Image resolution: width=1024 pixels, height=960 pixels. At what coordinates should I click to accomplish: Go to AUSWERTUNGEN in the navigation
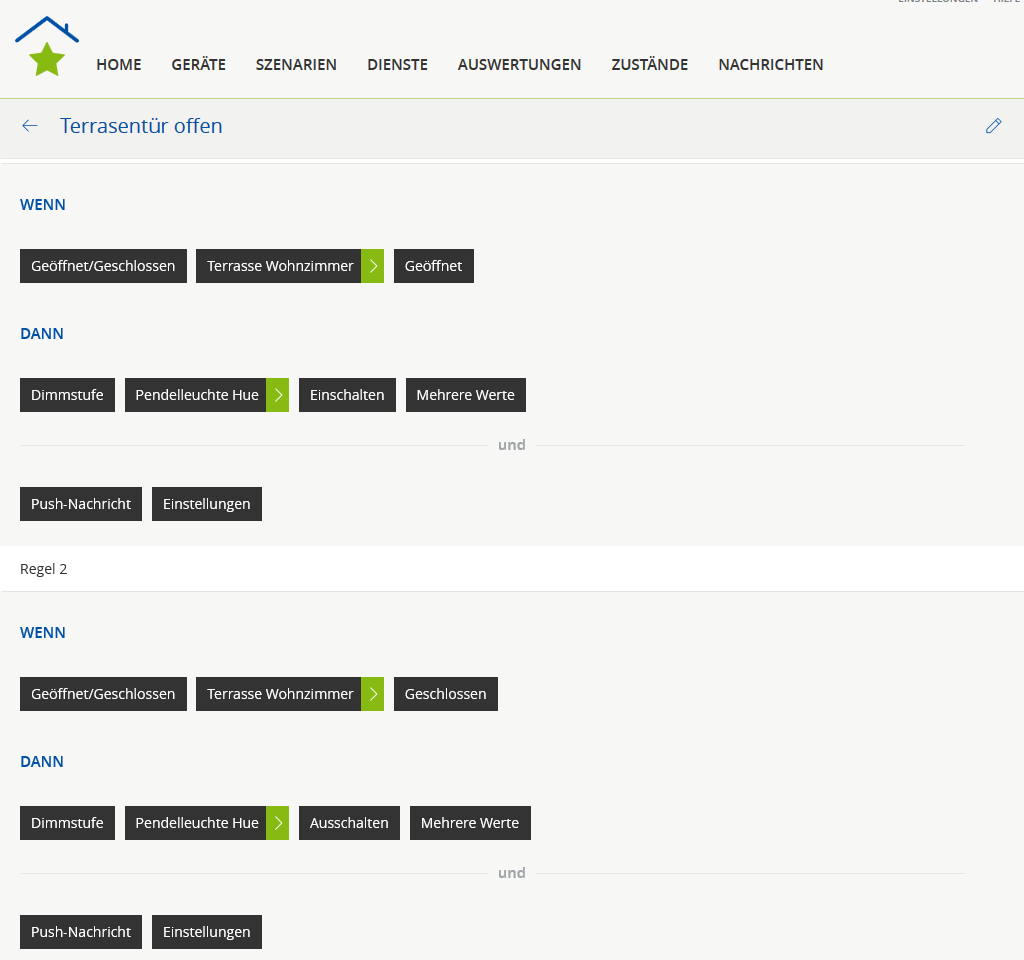pyautogui.click(x=519, y=65)
